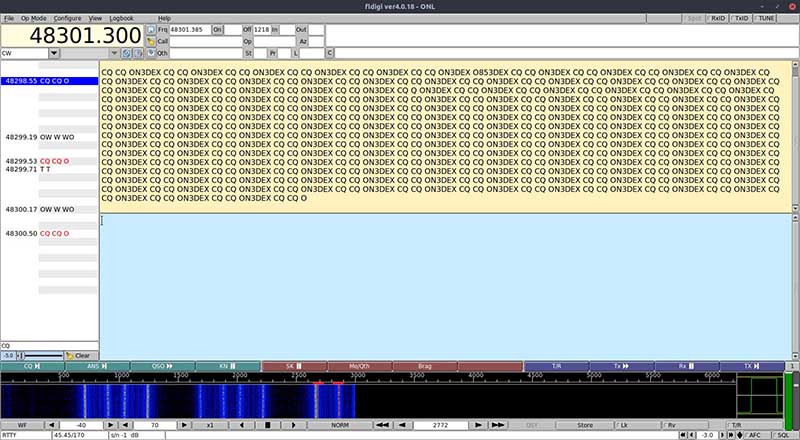Select browser row 48298.55 CQ CQ O
Screen dimensions: 800x440
click(49, 81)
